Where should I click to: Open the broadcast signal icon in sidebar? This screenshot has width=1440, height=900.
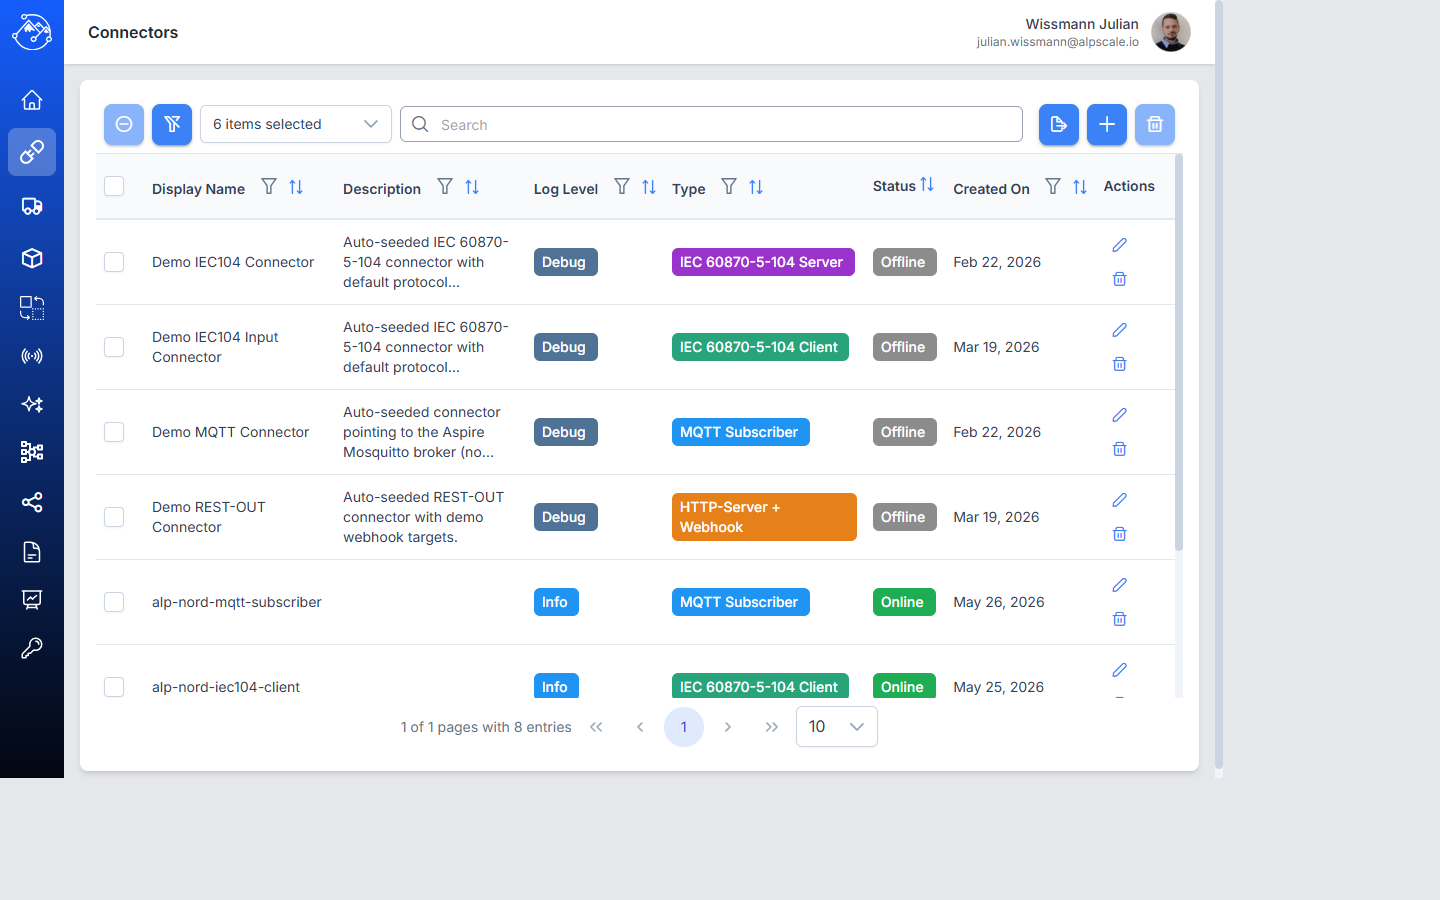click(32, 356)
